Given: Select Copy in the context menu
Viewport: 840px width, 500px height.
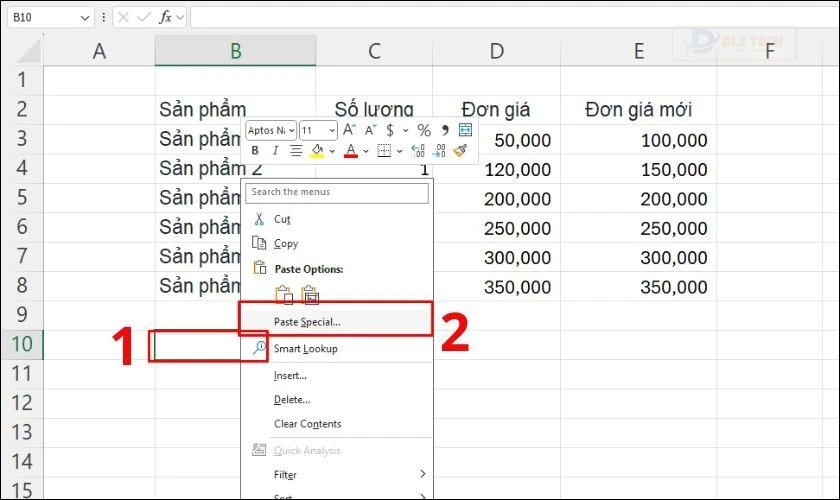Looking at the screenshot, I should (x=286, y=243).
